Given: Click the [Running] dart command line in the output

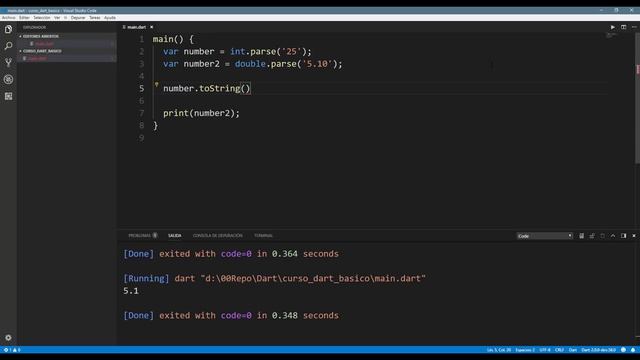Looking at the screenshot, I should click(x=274, y=278).
